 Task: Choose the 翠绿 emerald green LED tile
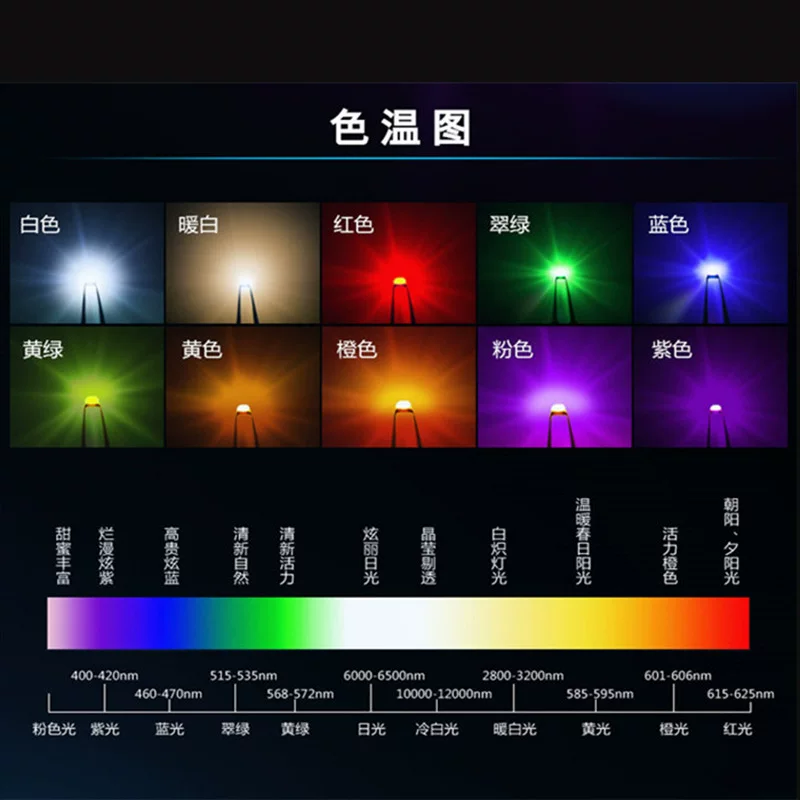555,263
